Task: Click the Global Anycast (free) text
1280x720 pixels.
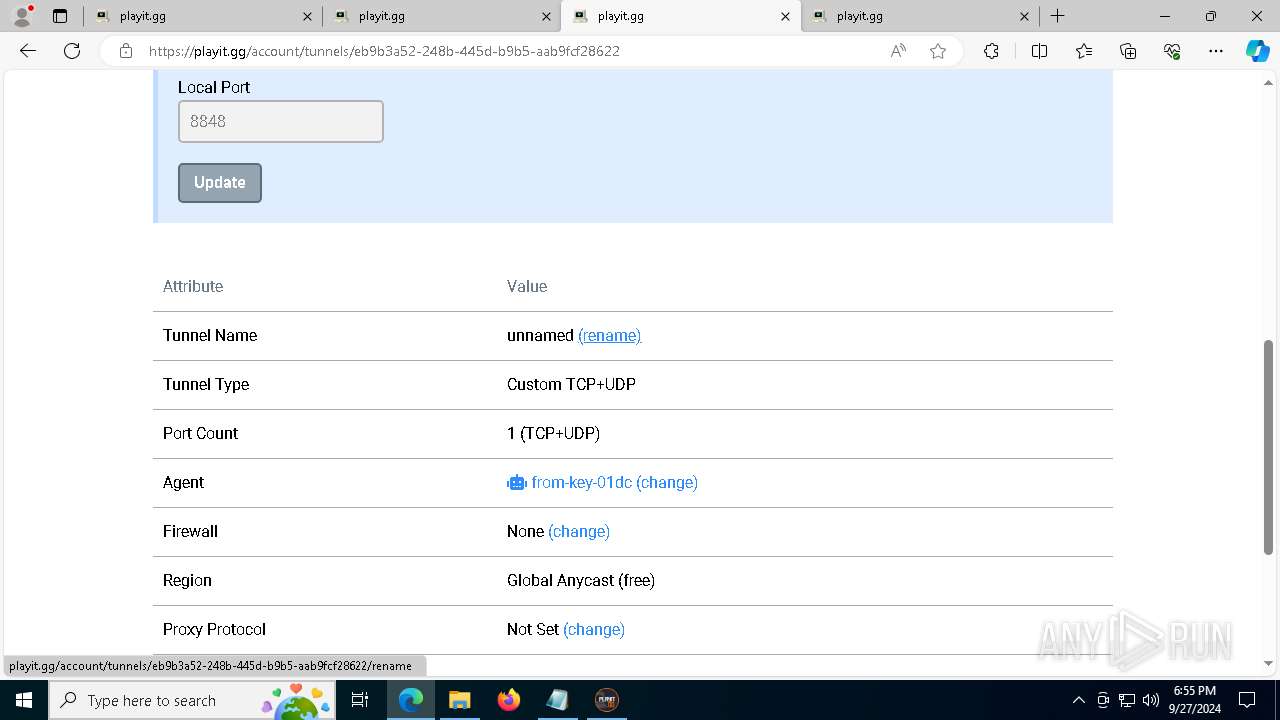Action: (x=581, y=580)
